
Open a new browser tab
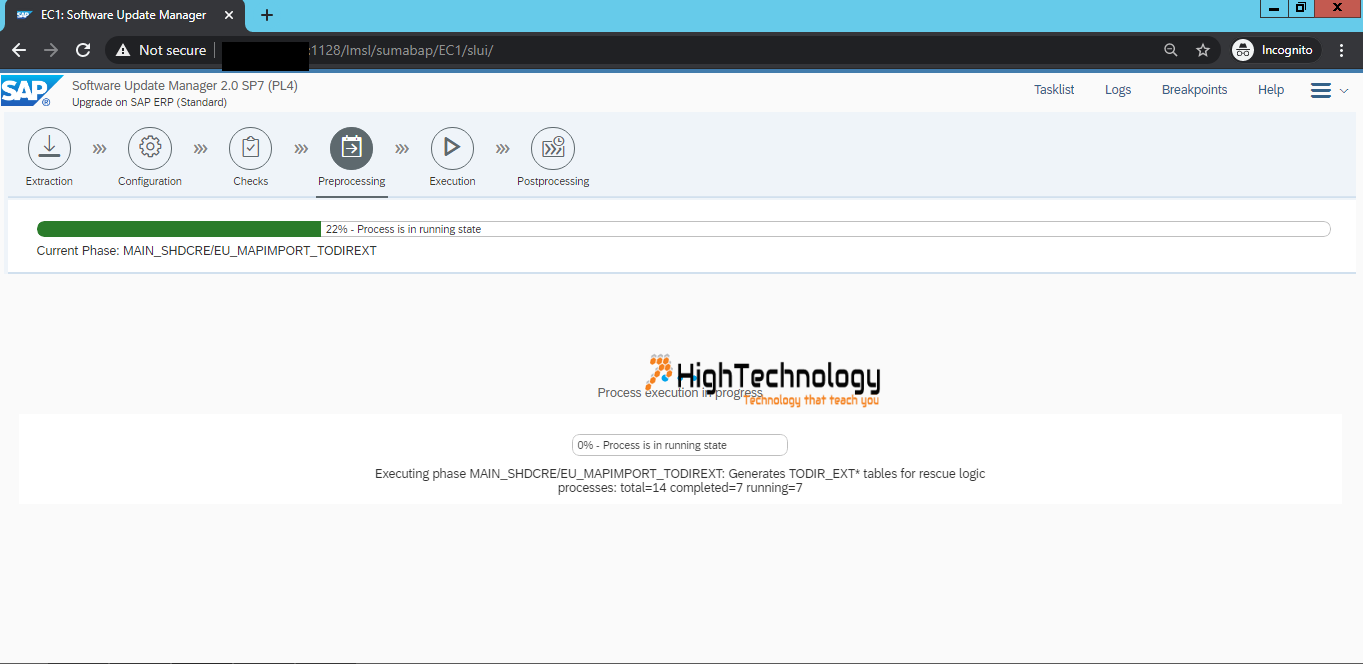[267, 15]
